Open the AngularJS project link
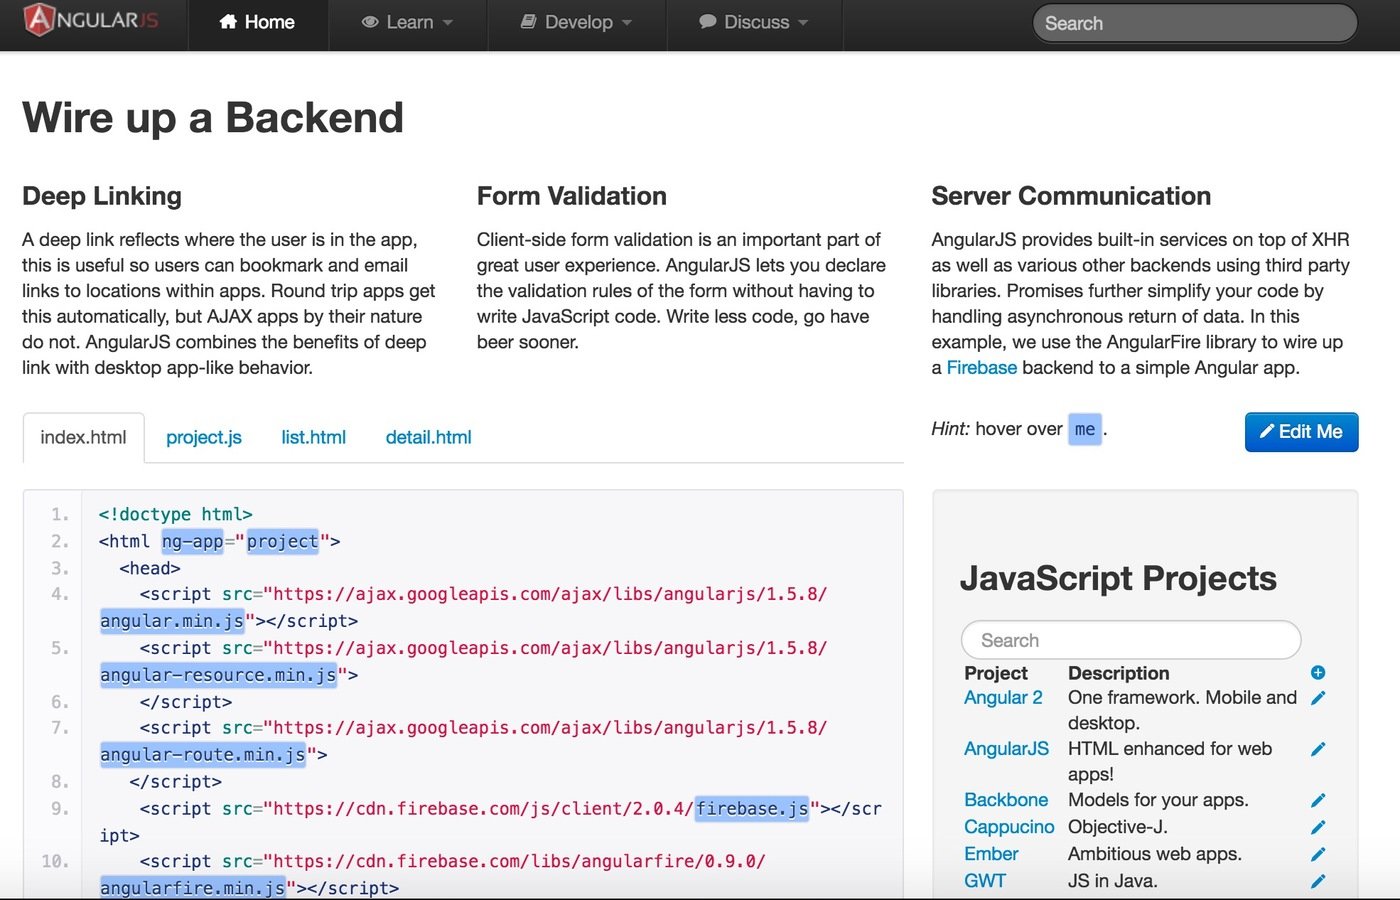Image resolution: width=1400 pixels, height=900 pixels. [x=1006, y=748]
